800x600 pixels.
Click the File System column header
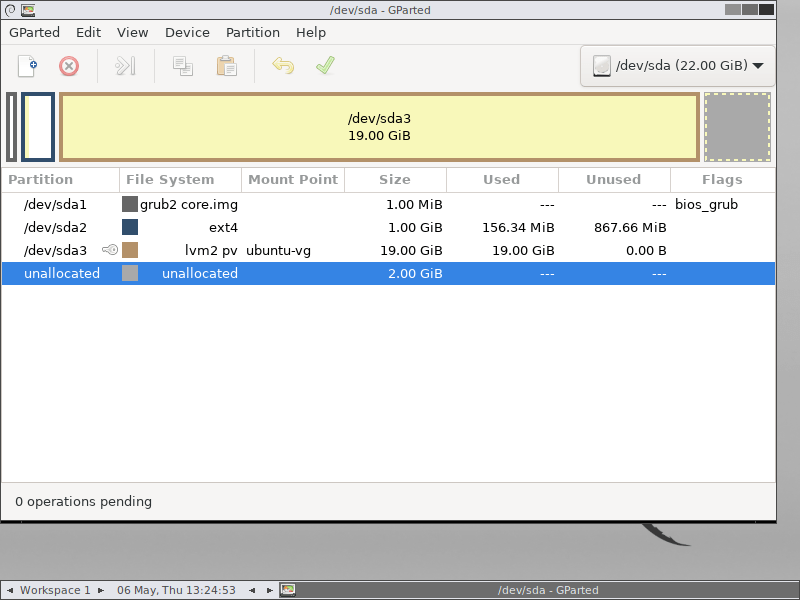point(170,180)
